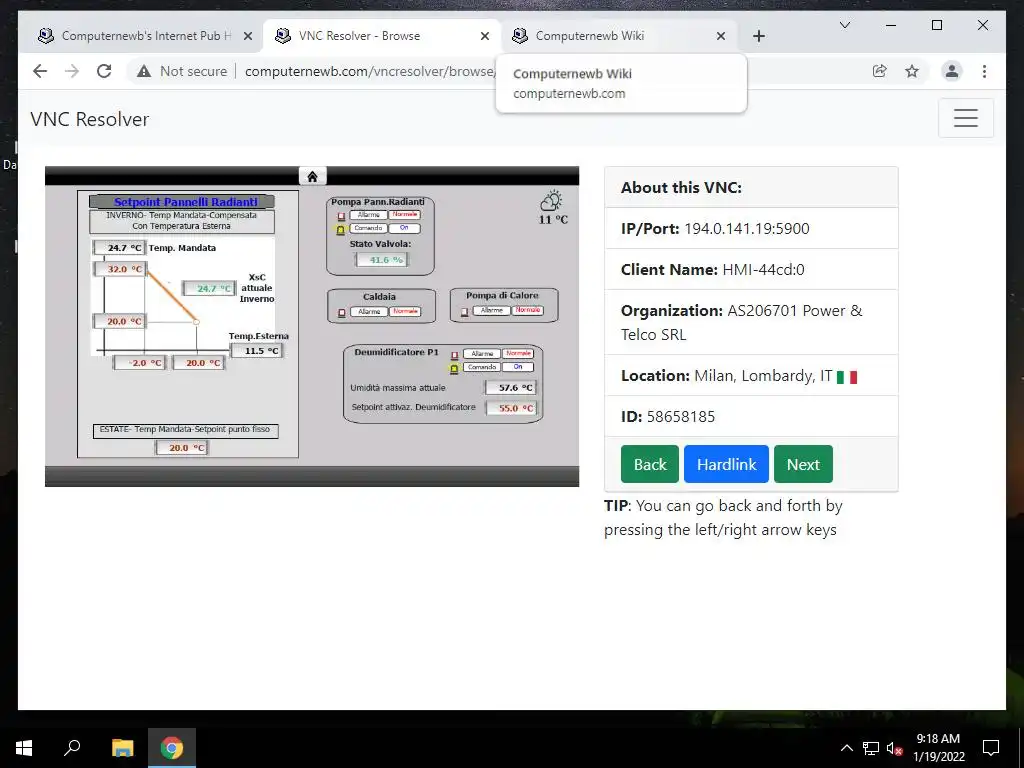
Task: Close the Computernewb Wiki tab
Action: click(x=720, y=36)
